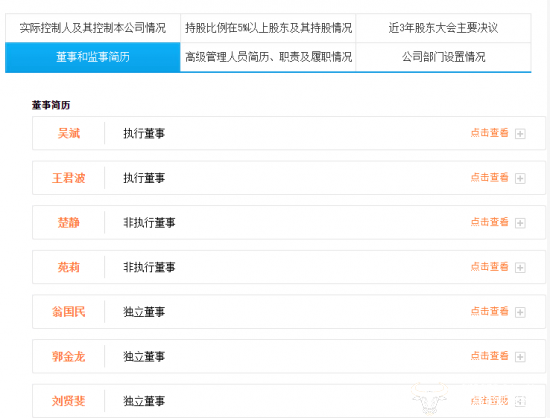Open 高级管理人员简历、职责及履职情况 tab

click(268, 57)
